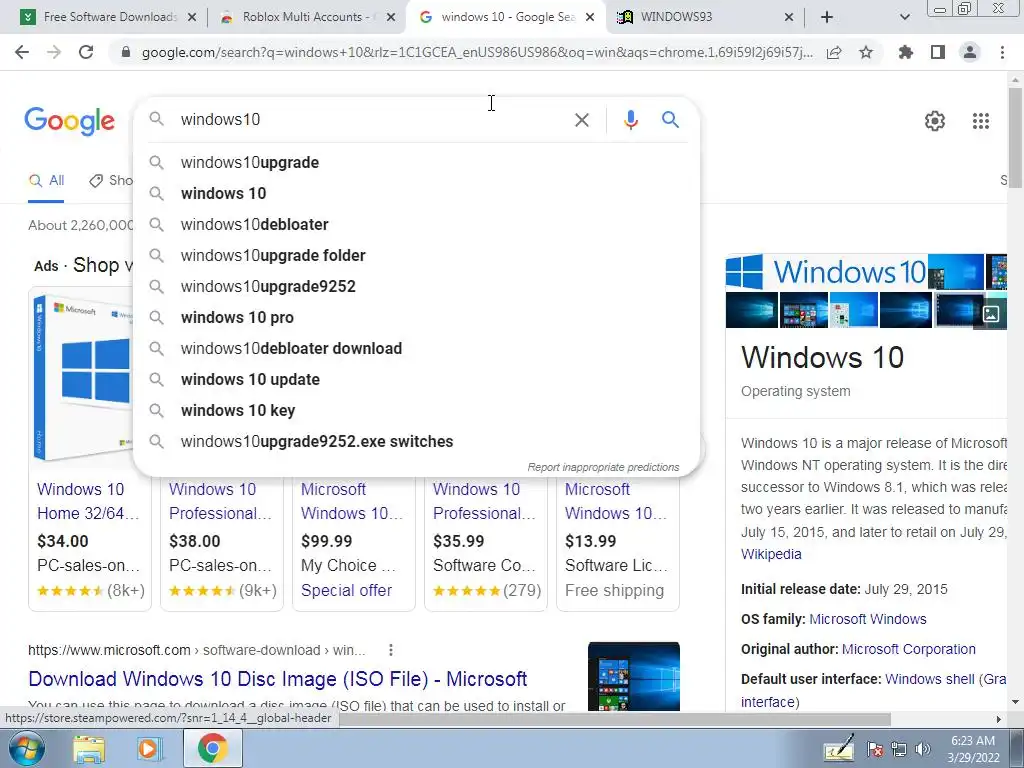Open the volume speaker tray icon
The width and height of the screenshot is (1024, 768).
(x=923, y=749)
